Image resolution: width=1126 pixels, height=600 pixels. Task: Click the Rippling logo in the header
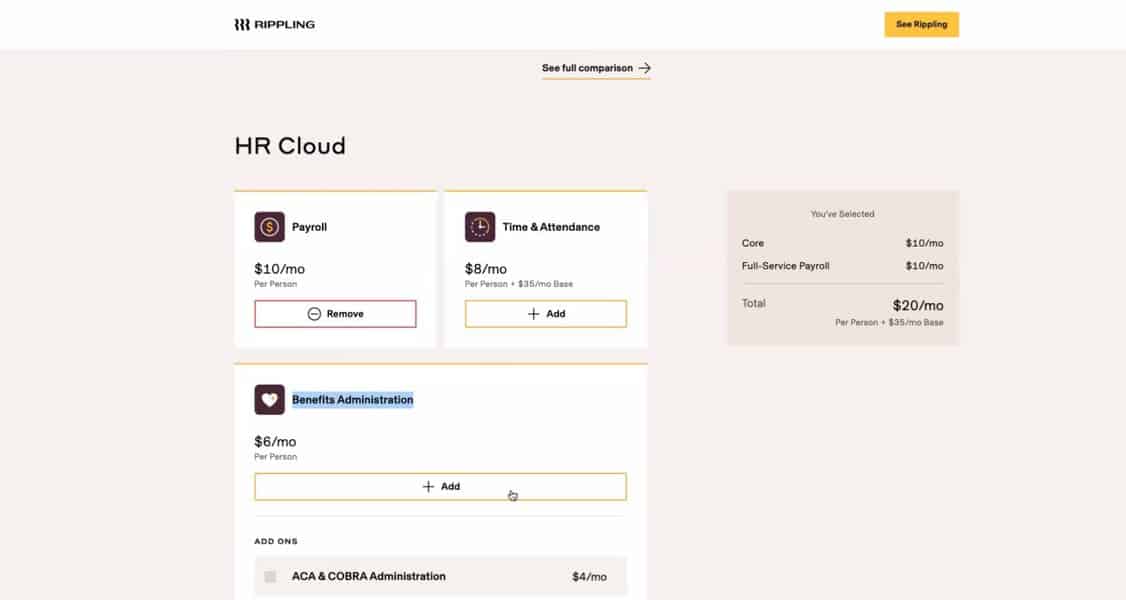(x=273, y=23)
